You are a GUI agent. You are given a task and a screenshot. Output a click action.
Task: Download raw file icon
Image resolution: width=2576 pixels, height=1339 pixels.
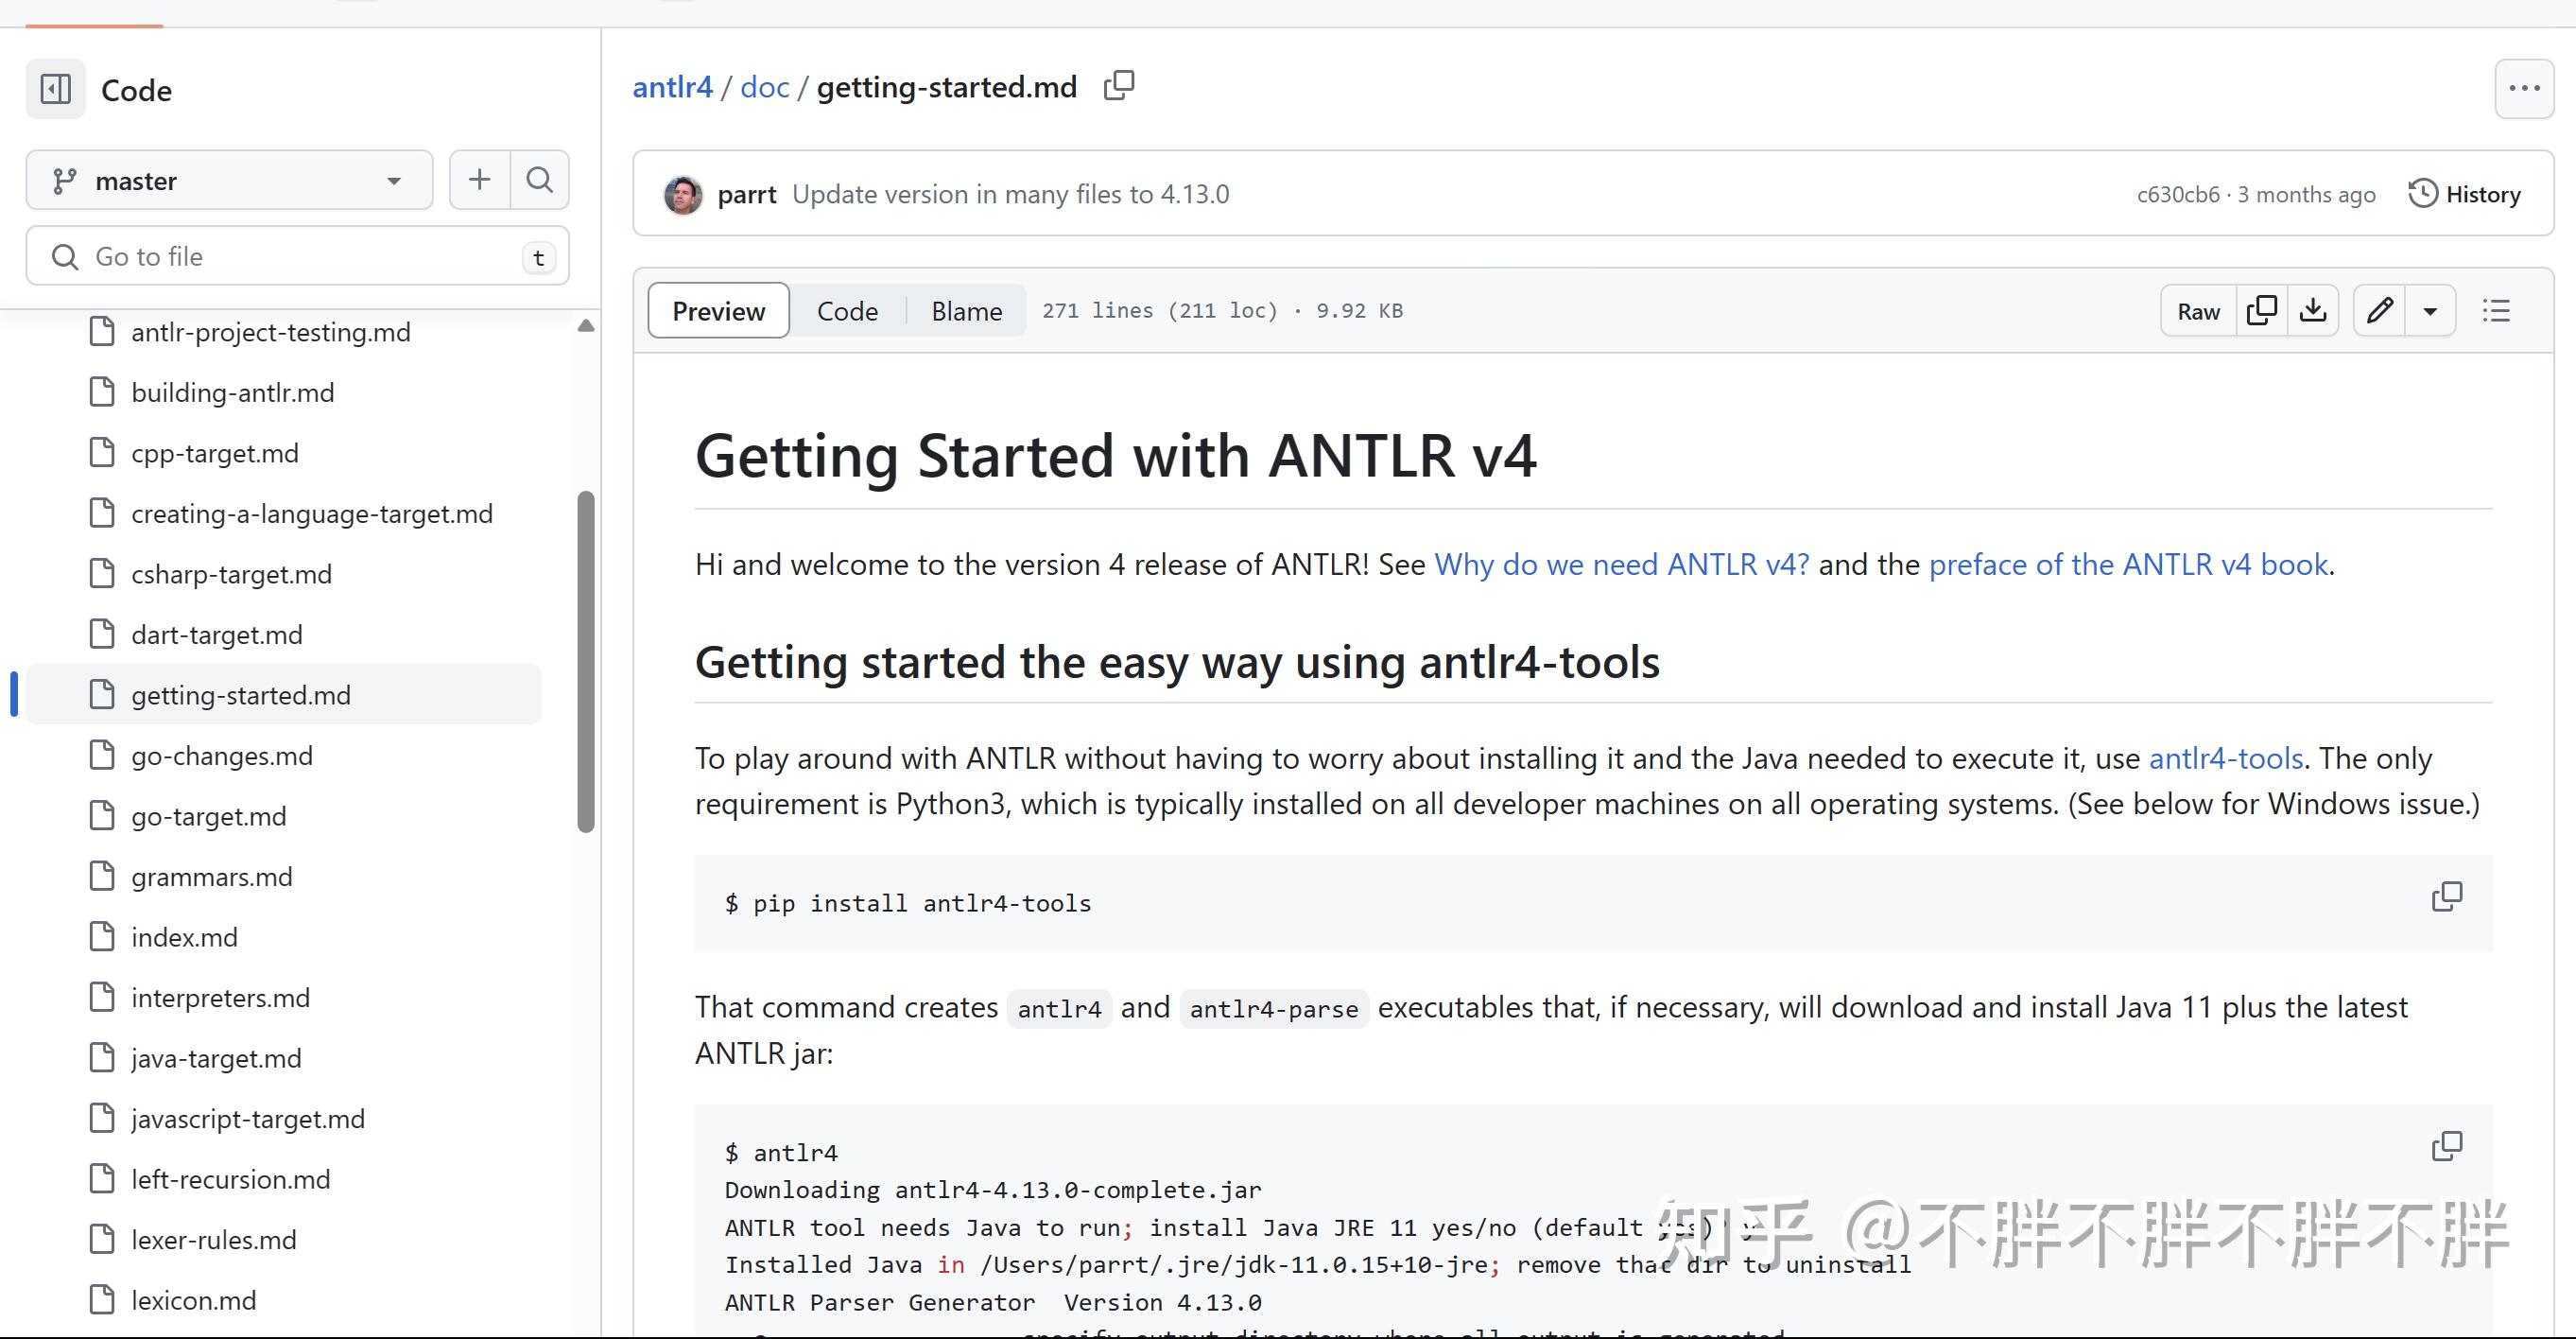[x=2313, y=311]
